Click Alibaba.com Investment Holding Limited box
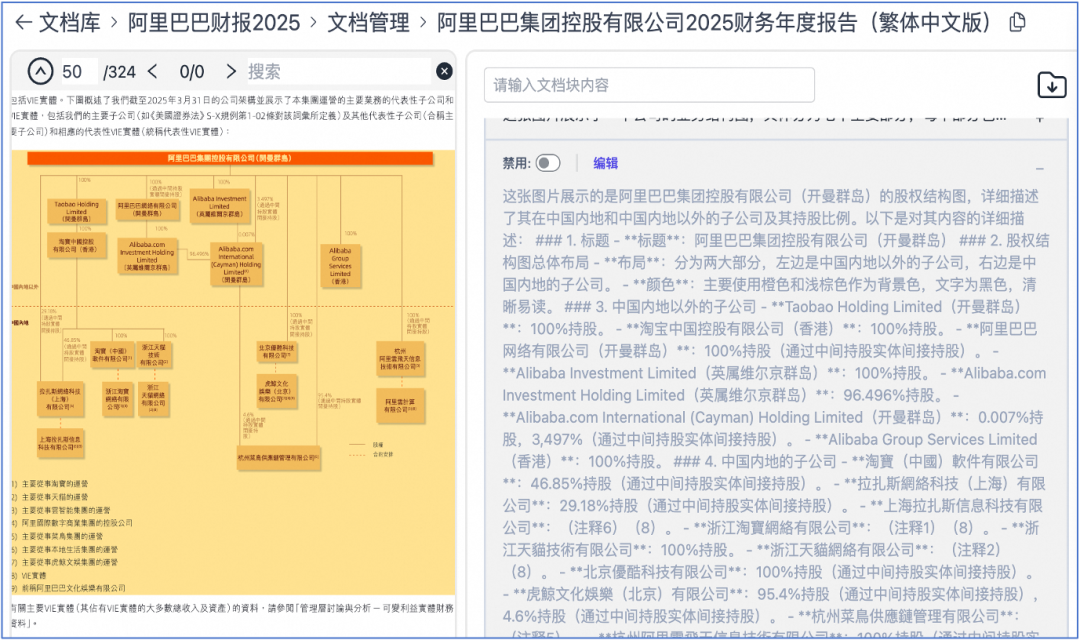 (147, 256)
